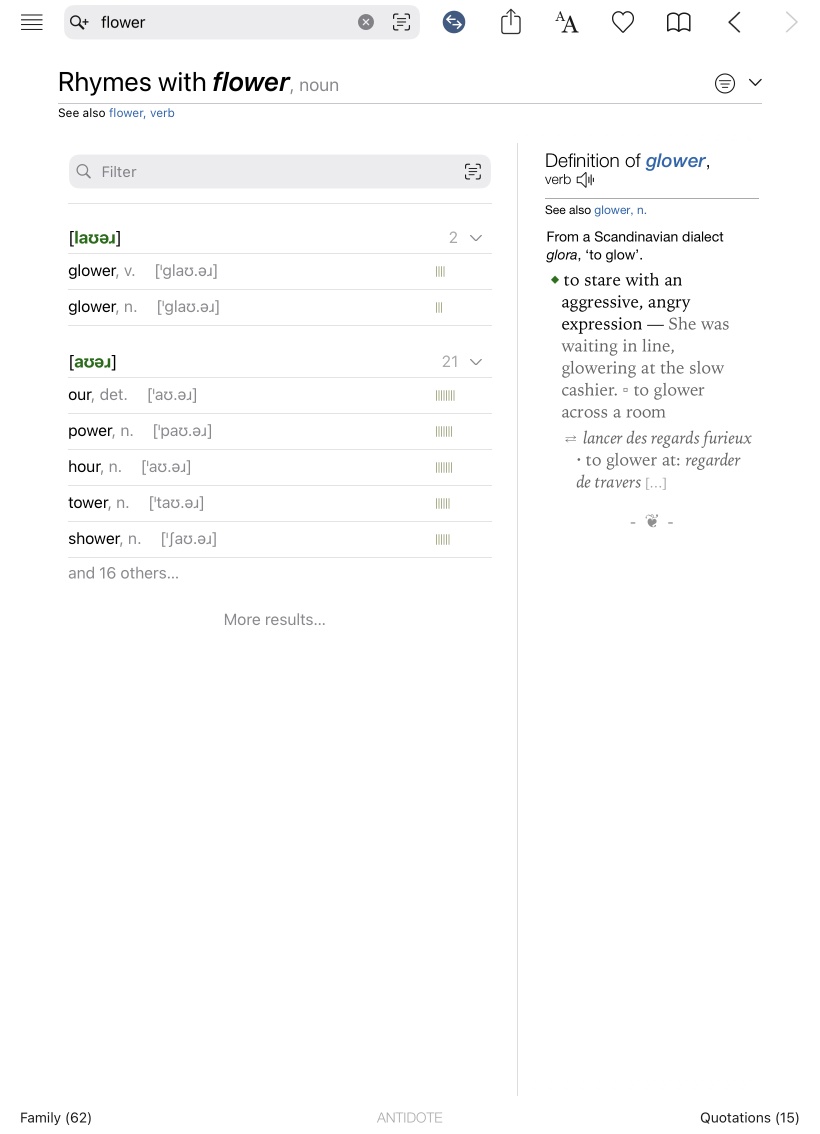Clear the flower search text
Screen dimensions: 820x1134
pos(366,22)
